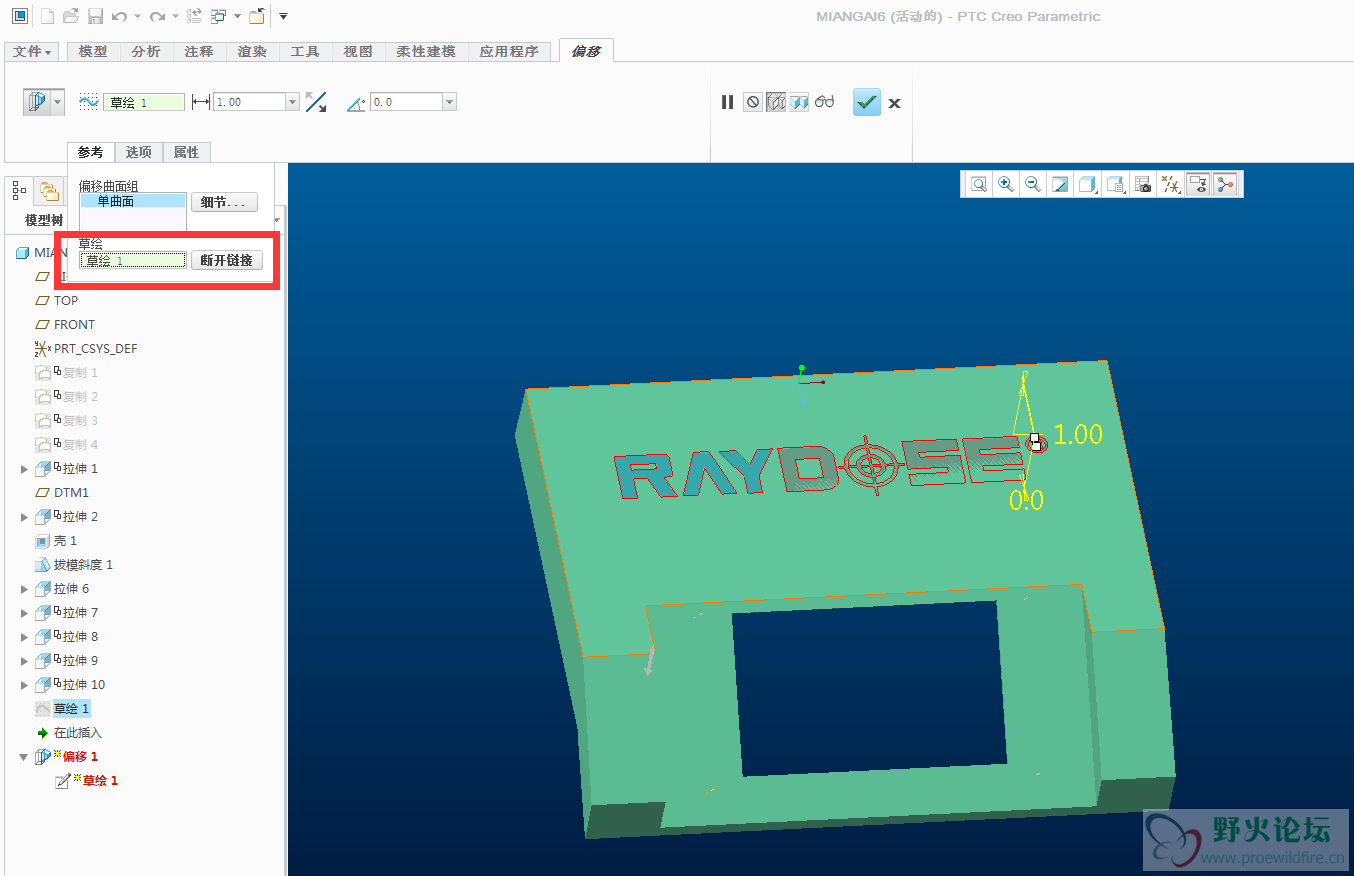Flip the offset direction with arrows icon
1354x876 pixels.
point(316,101)
